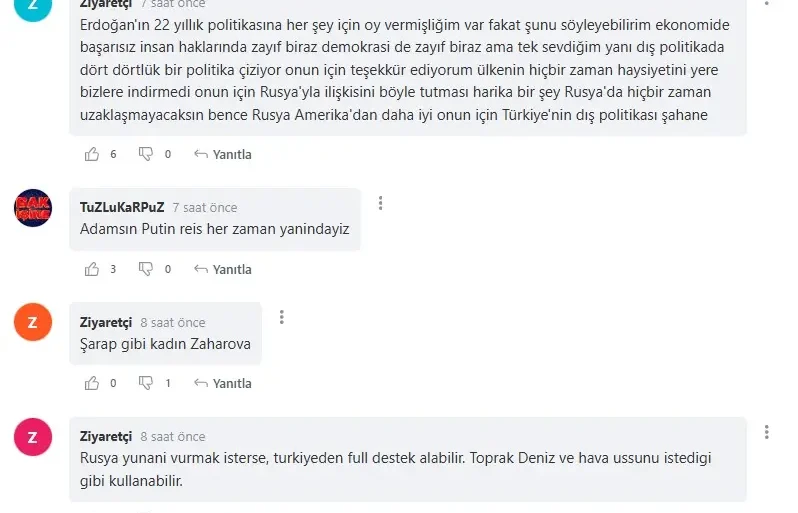The height and width of the screenshot is (513, 798).
Task: Click '7 saat önce' timestamp on TuZLuKaRPuZ comment
Action: pos(205,208)
